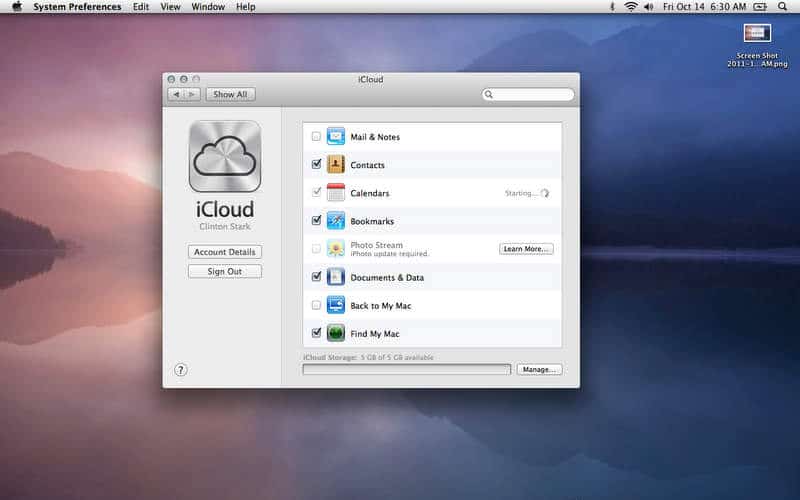This screenshot has height=500, width=800.
Task: Click the iCloud storage bar
Action: [x=407, y=369]
